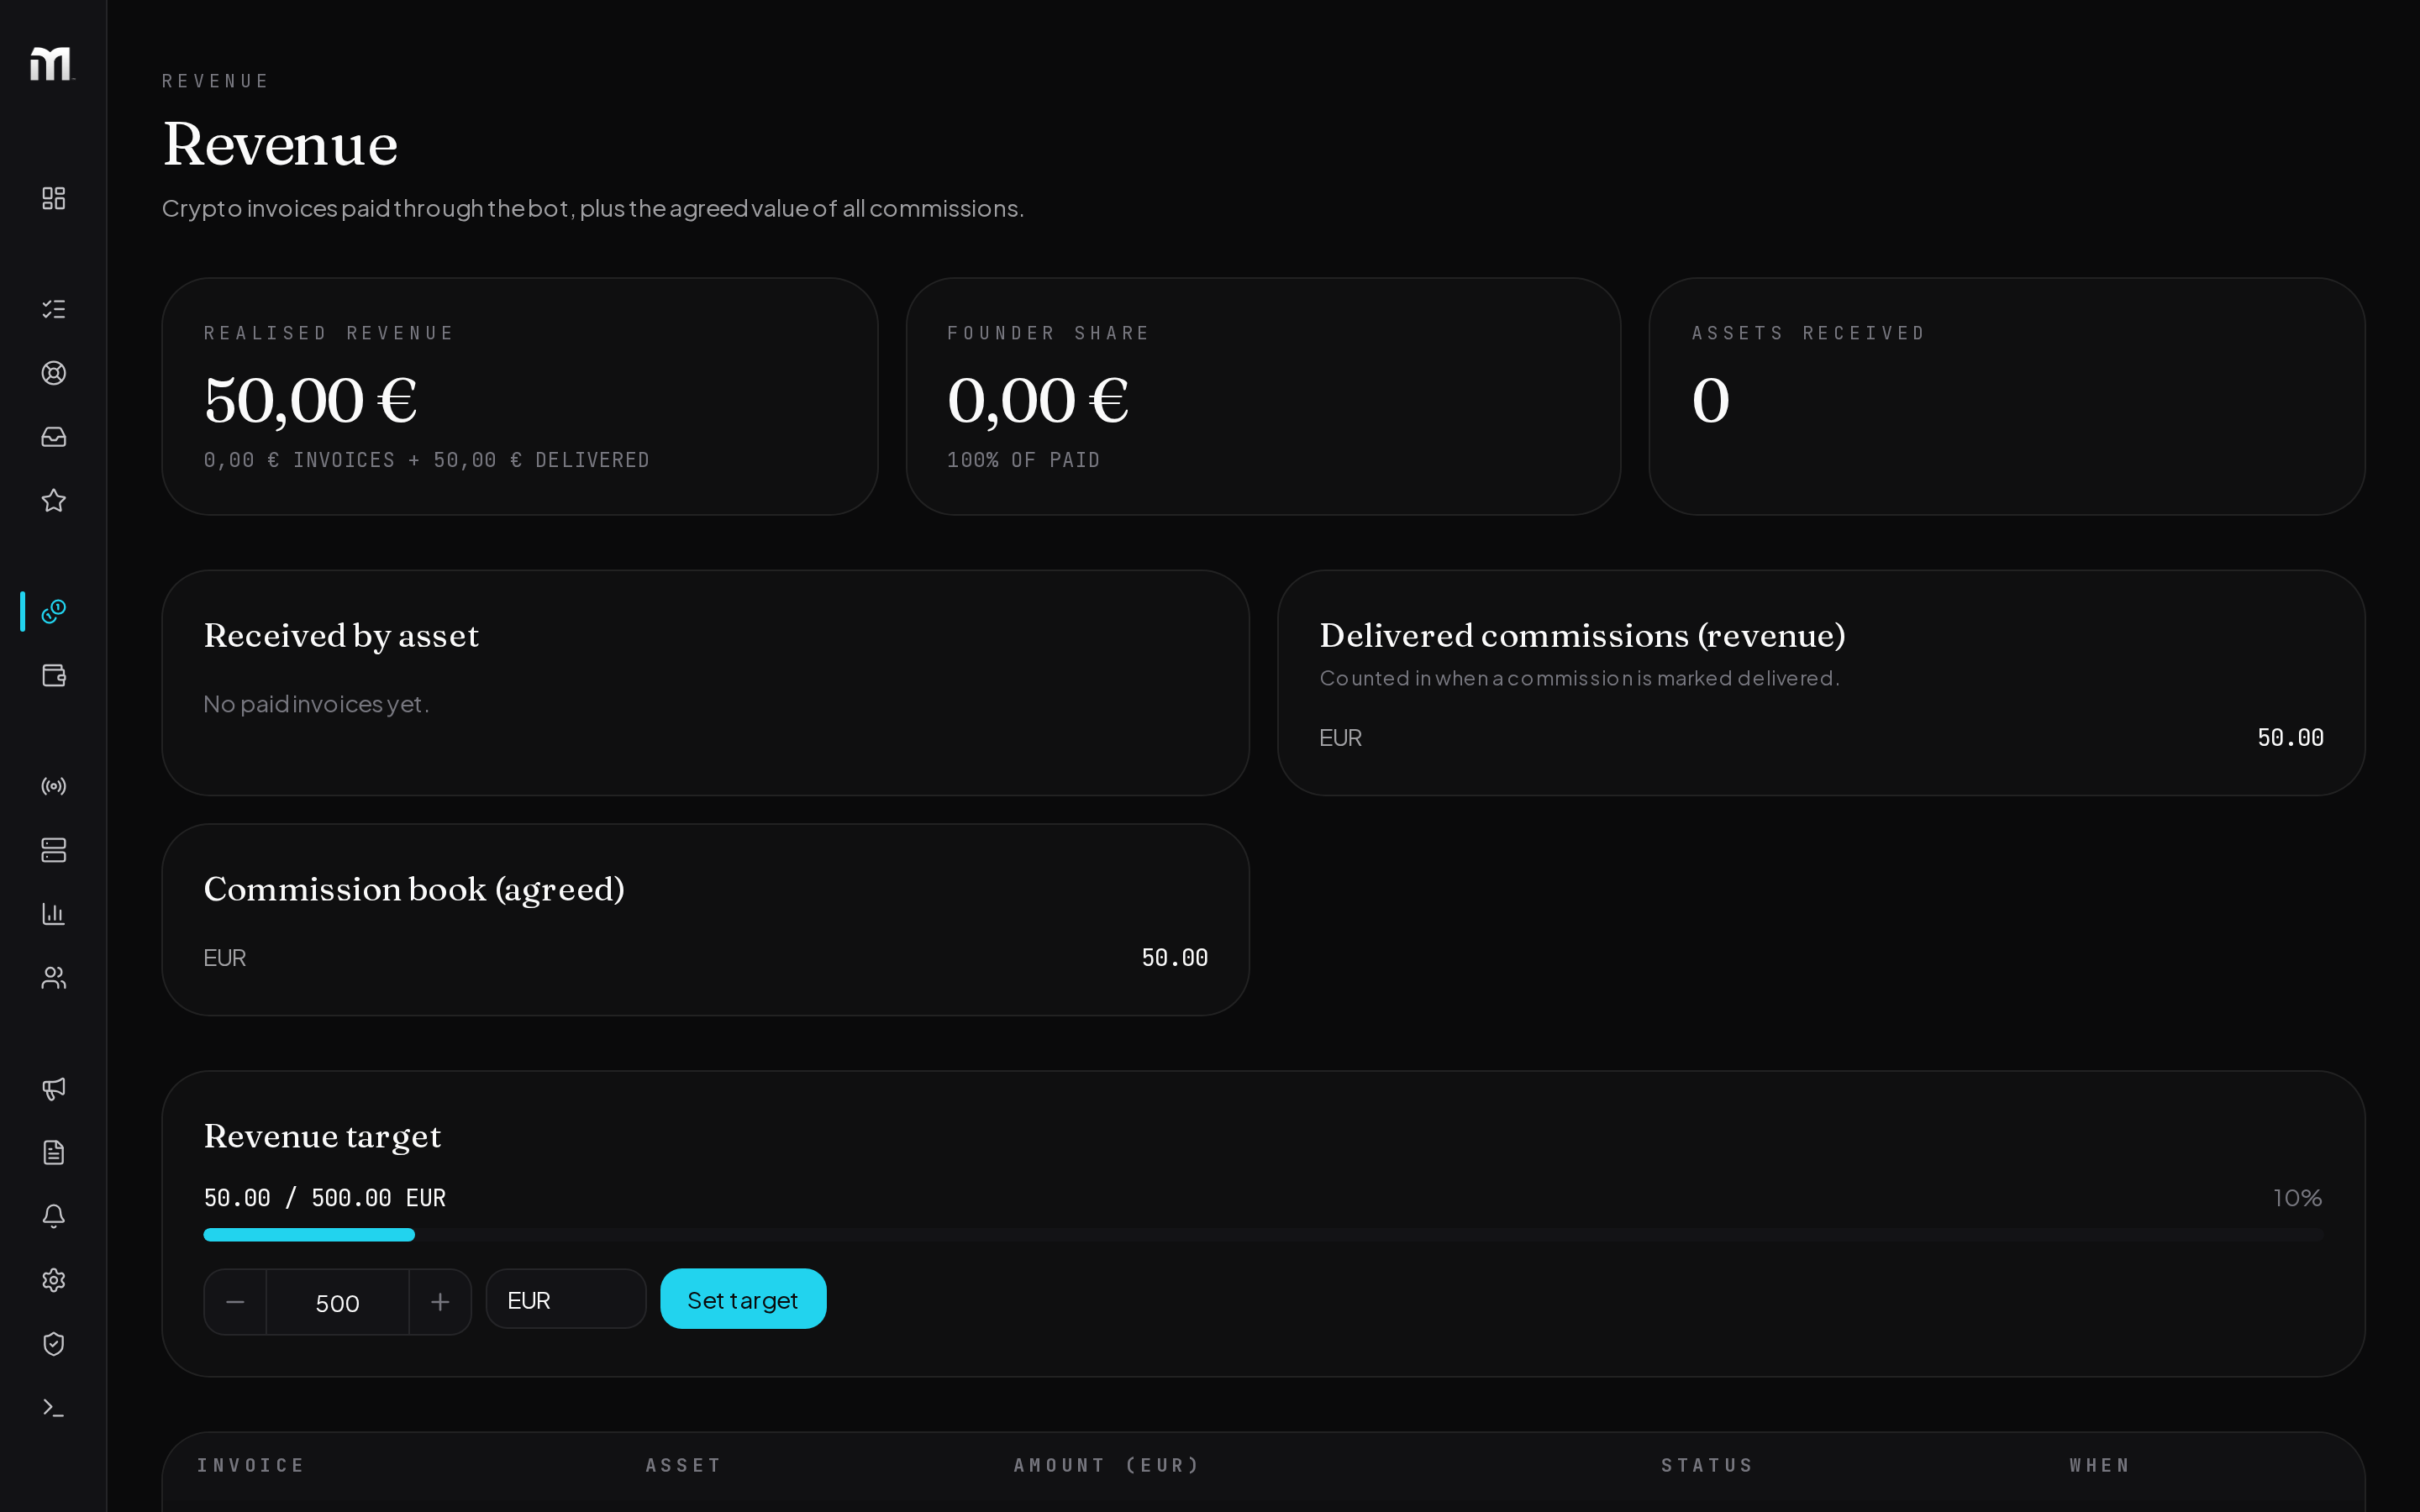2420x1512 pixels.
Task: Open the star favorites icon
Action: point(54,501)
